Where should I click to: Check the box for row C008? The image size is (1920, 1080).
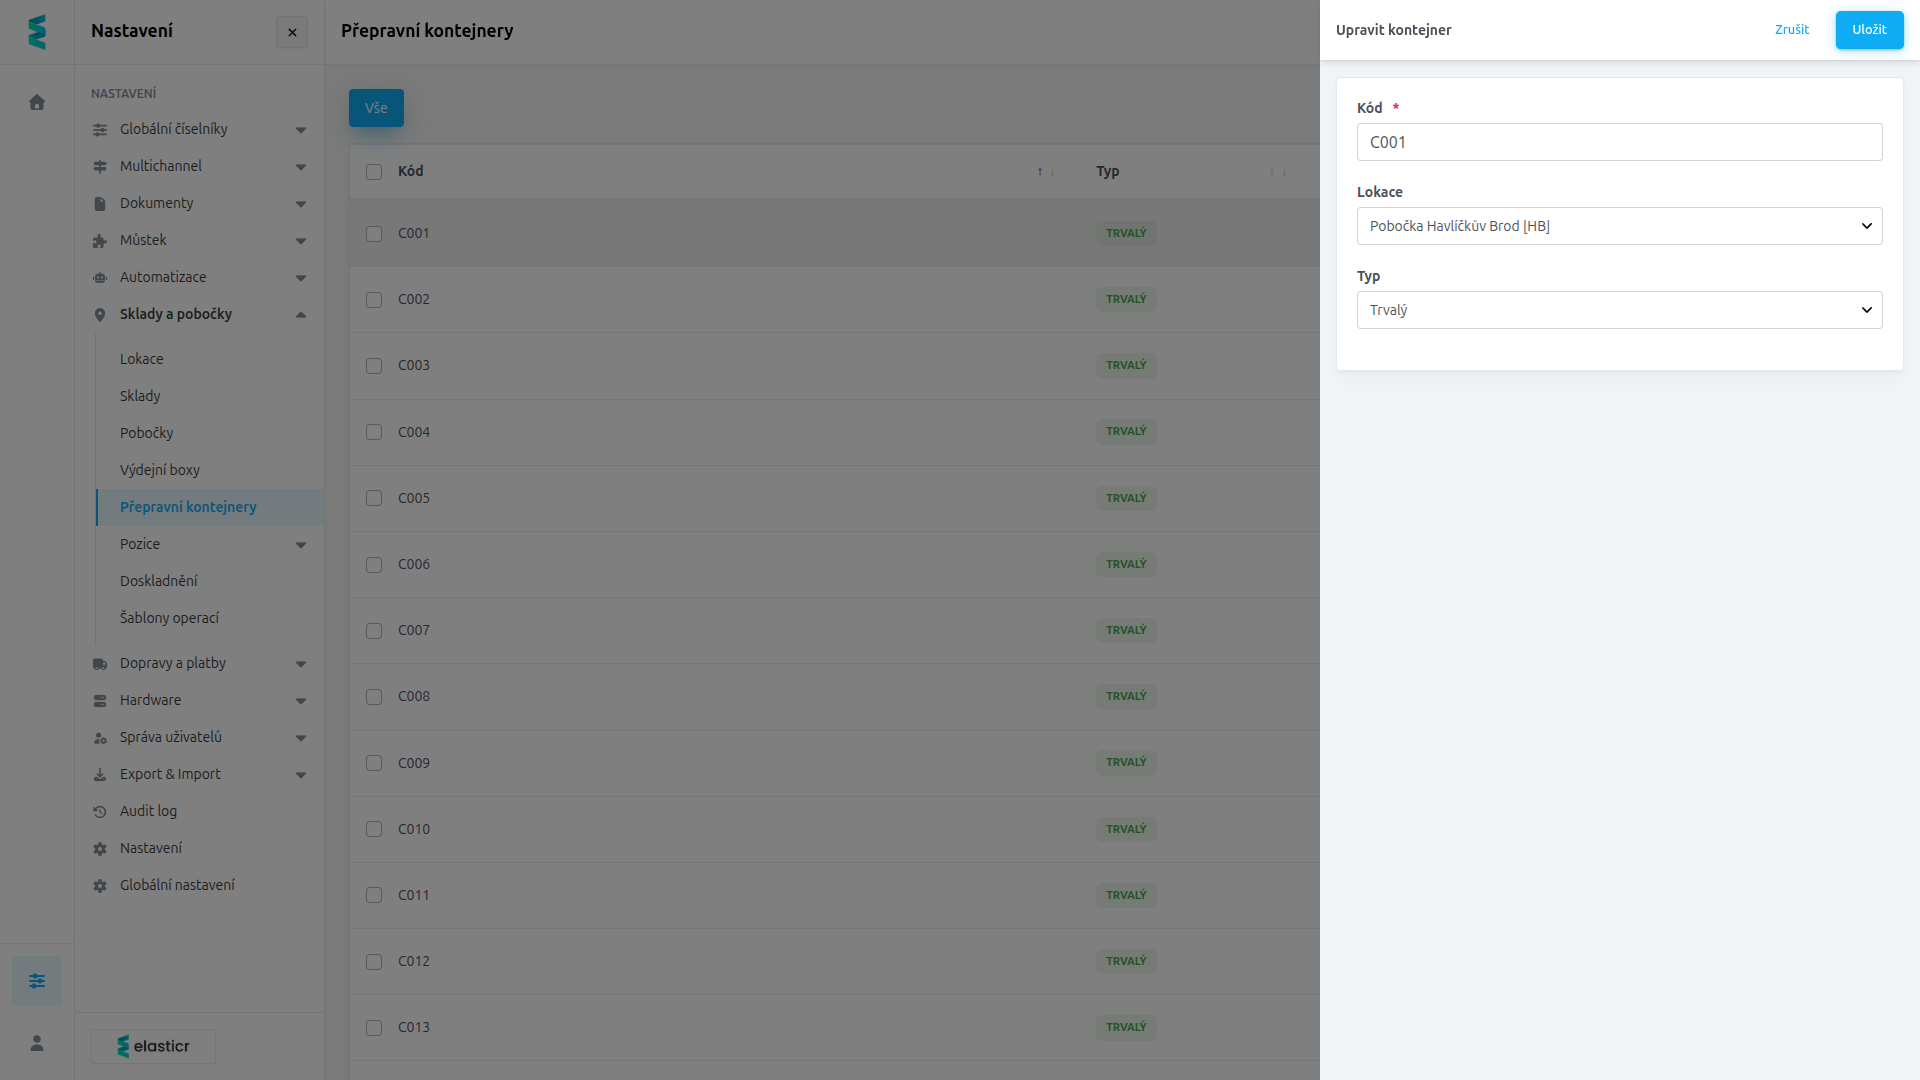[x=374, y=697]
